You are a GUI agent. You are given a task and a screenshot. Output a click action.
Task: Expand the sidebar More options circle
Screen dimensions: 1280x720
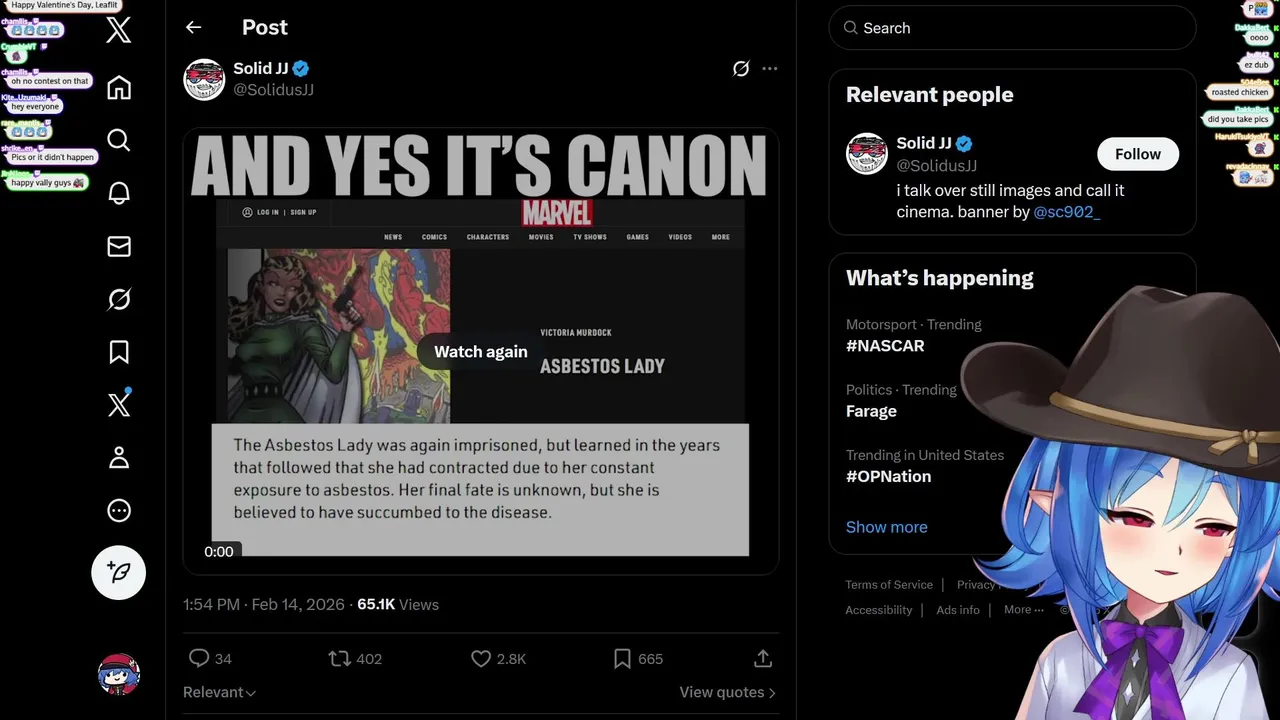click(x=119, y=511)
